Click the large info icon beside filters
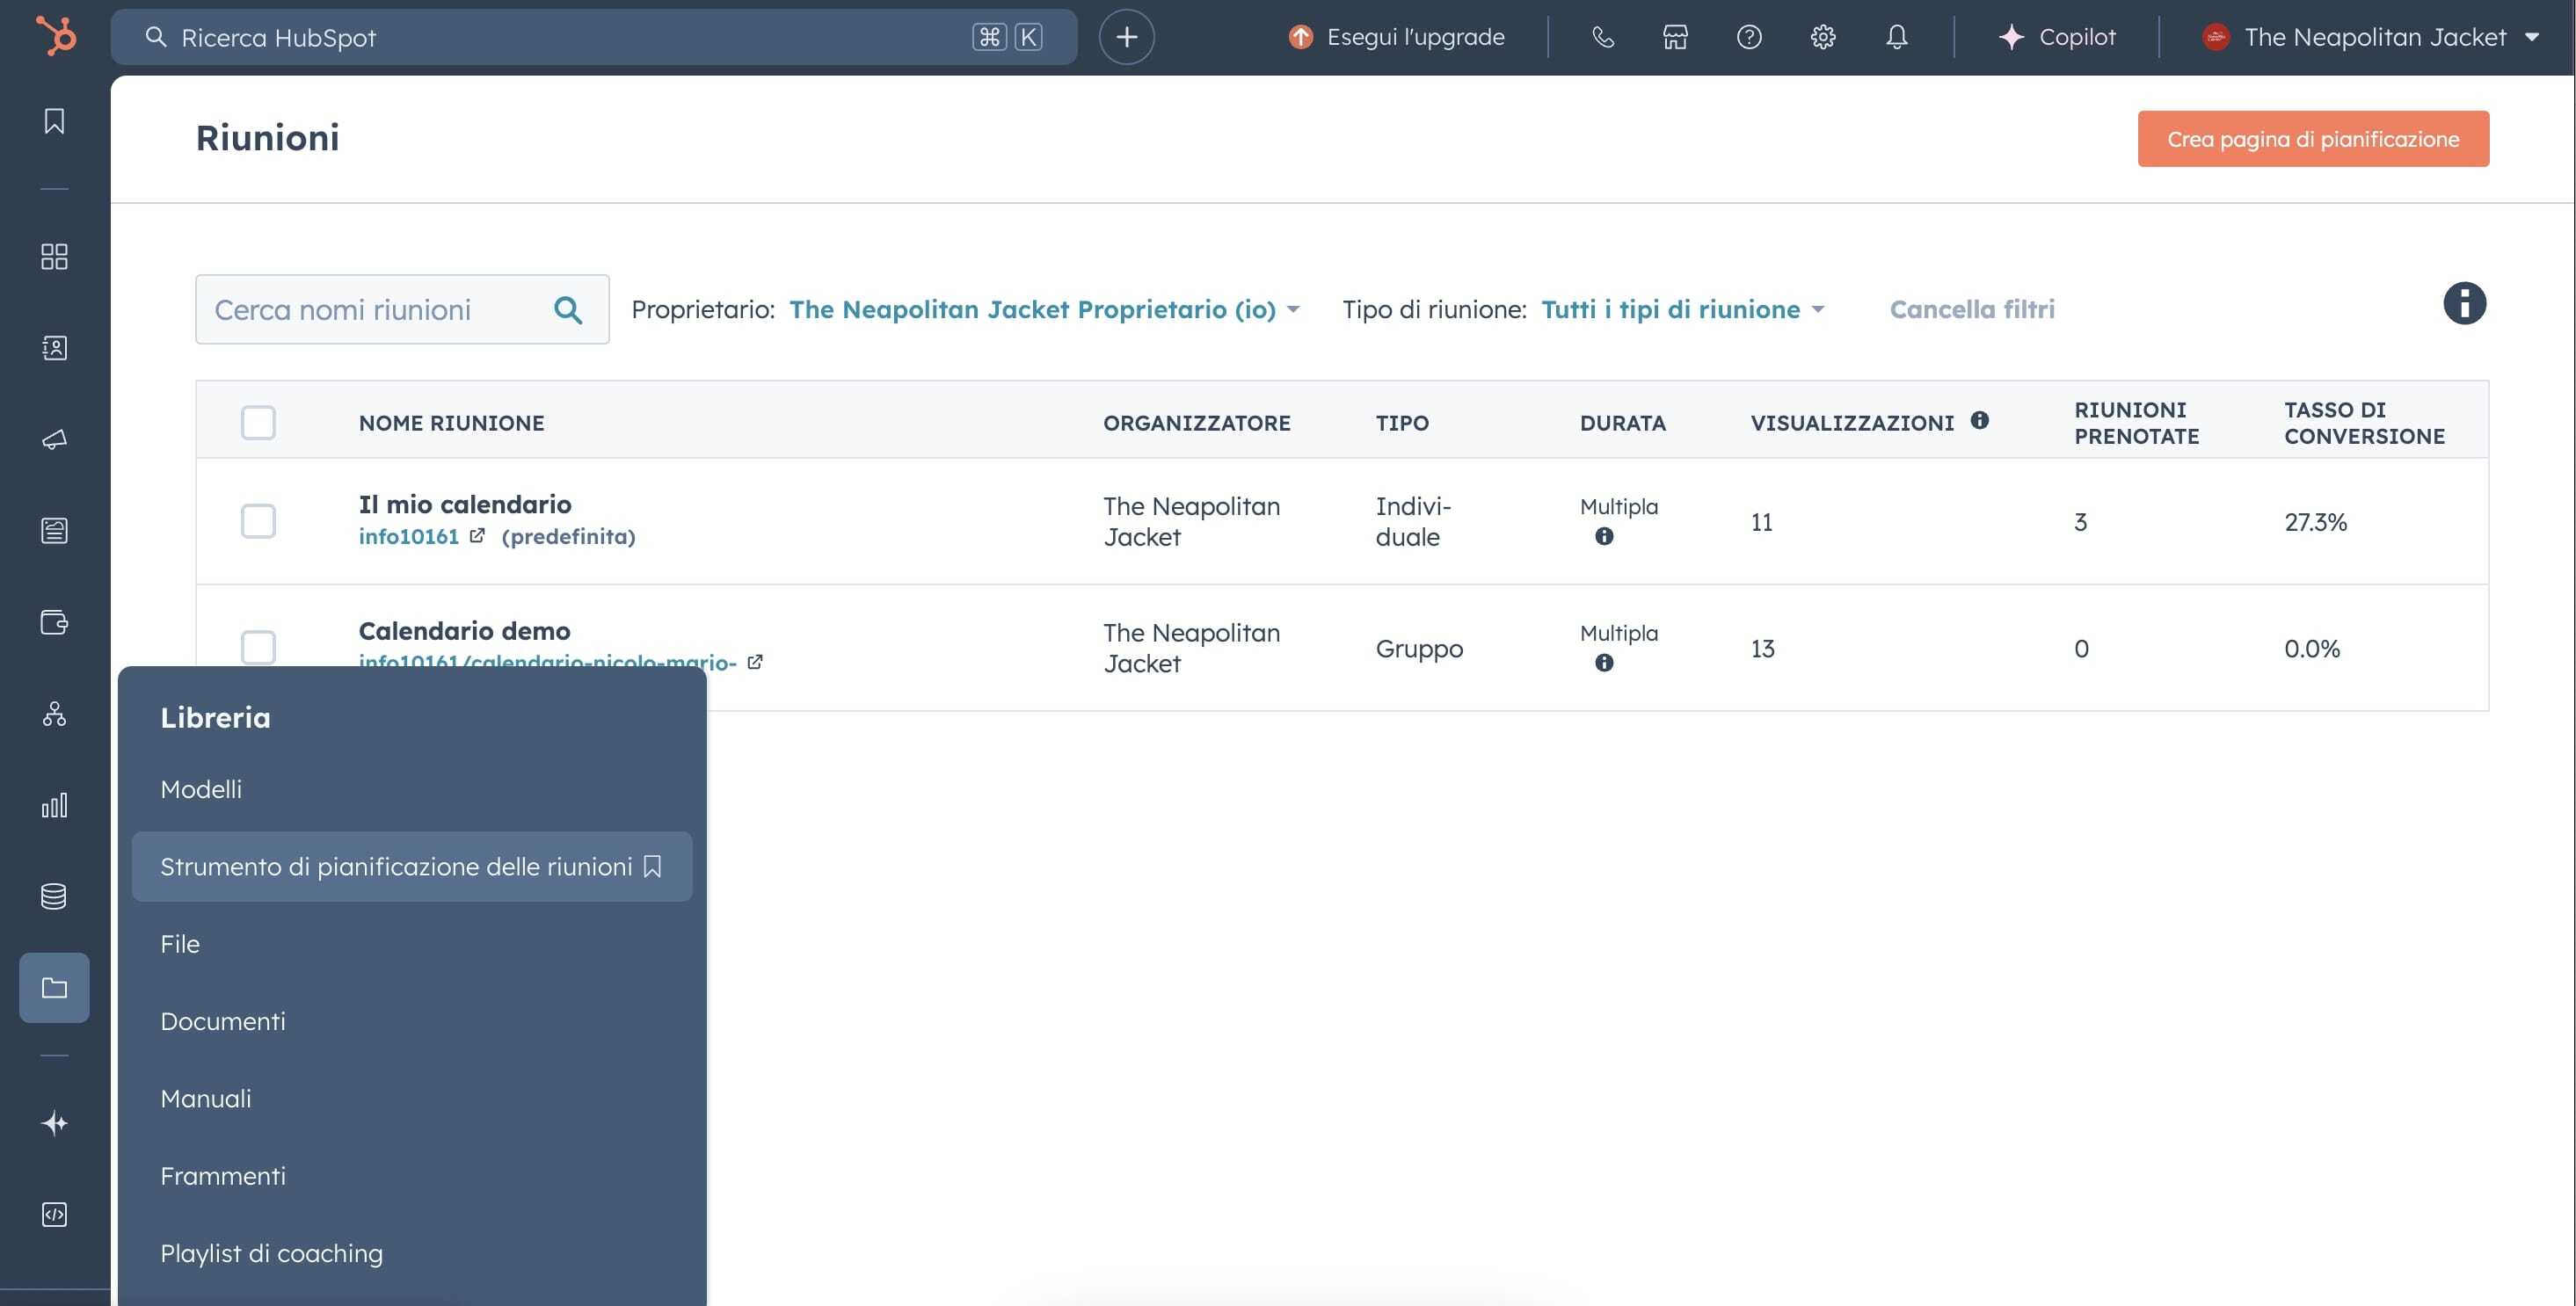The width and height of the screenshot is (2576, 1306). (x=2464, y=303)
